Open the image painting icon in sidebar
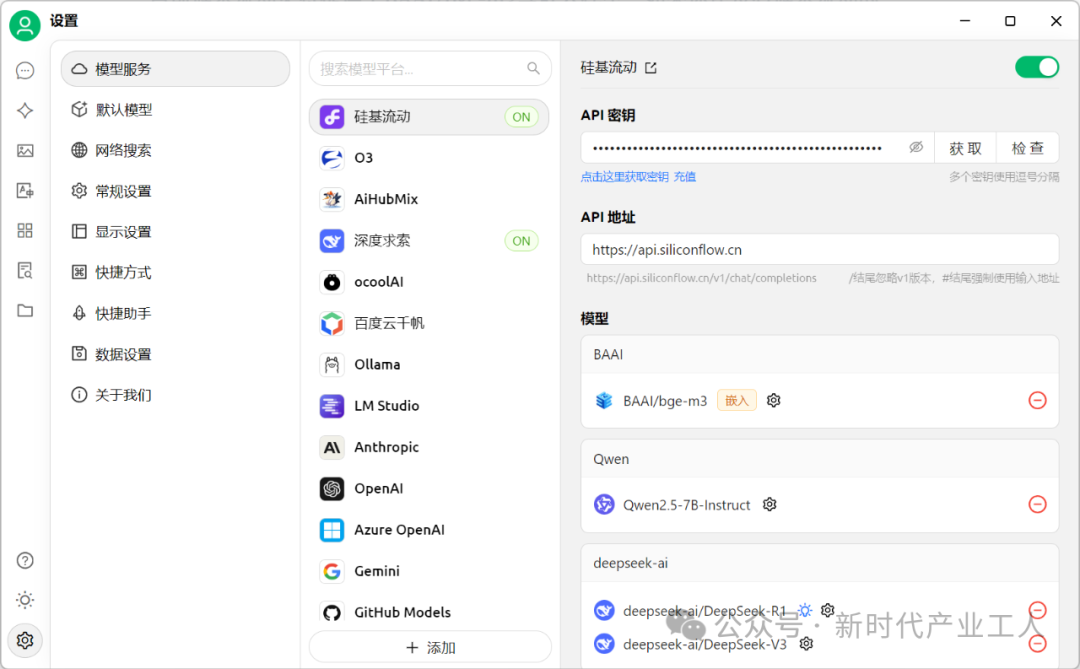The height and width of the screenshot is (669, 1080). coord(25,150)
